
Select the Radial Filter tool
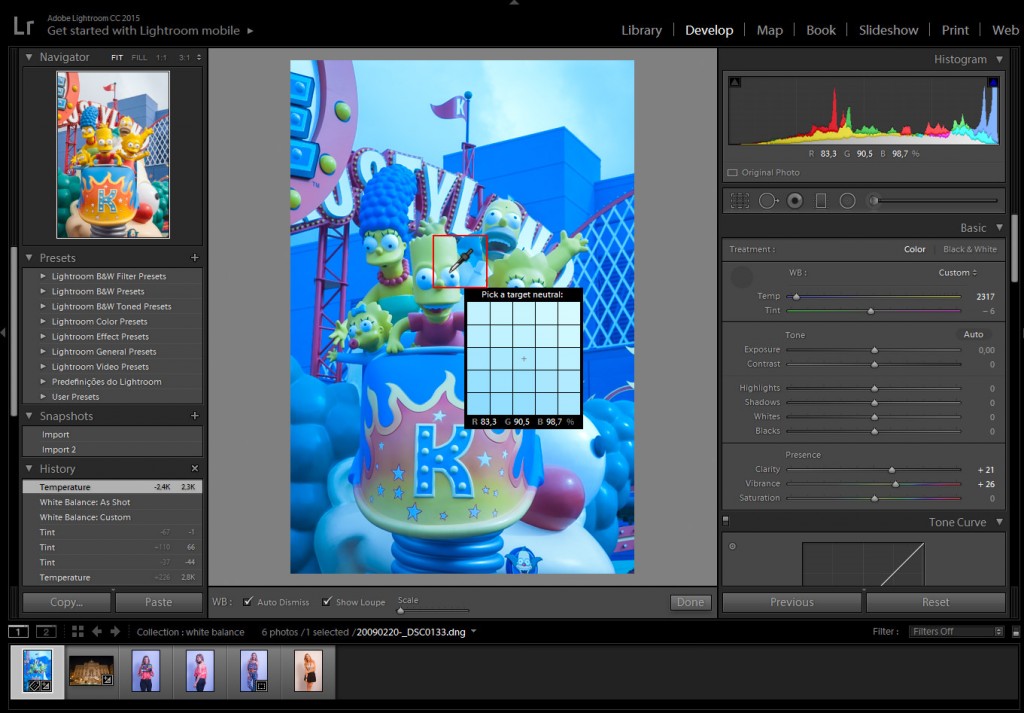(847, 200)
